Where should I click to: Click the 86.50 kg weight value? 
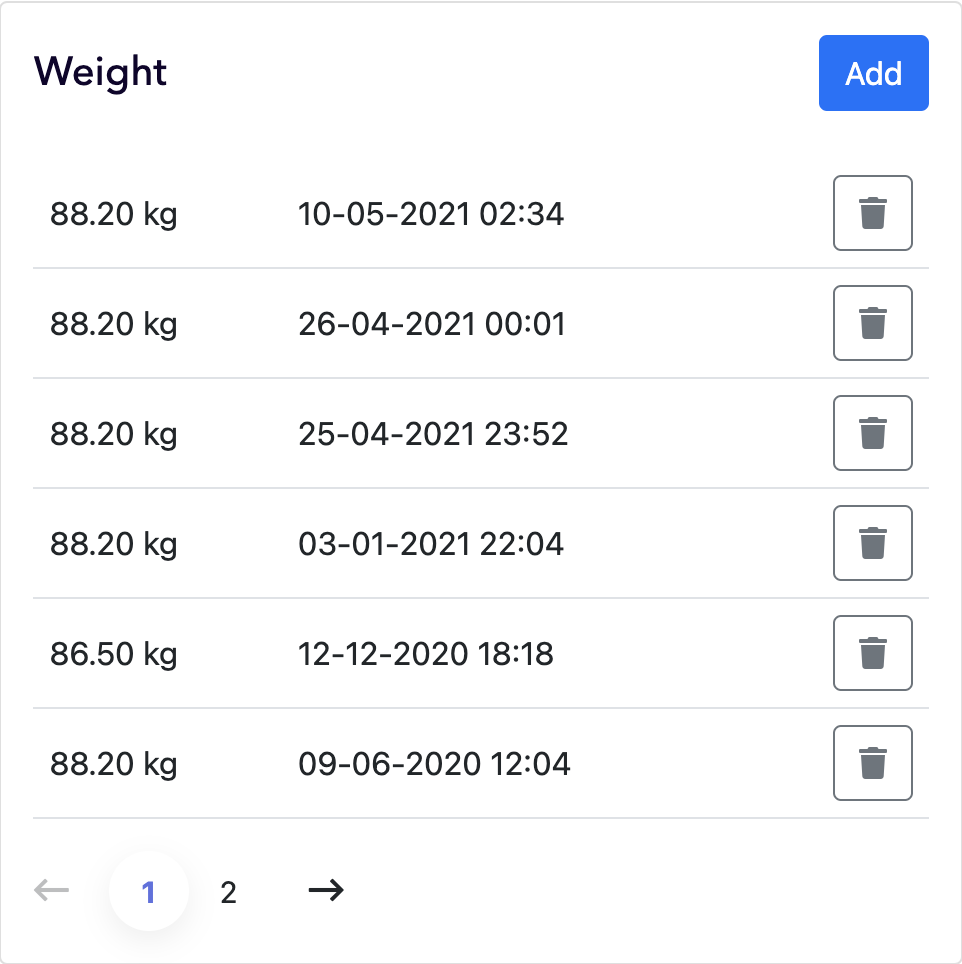tap(113, 654)
